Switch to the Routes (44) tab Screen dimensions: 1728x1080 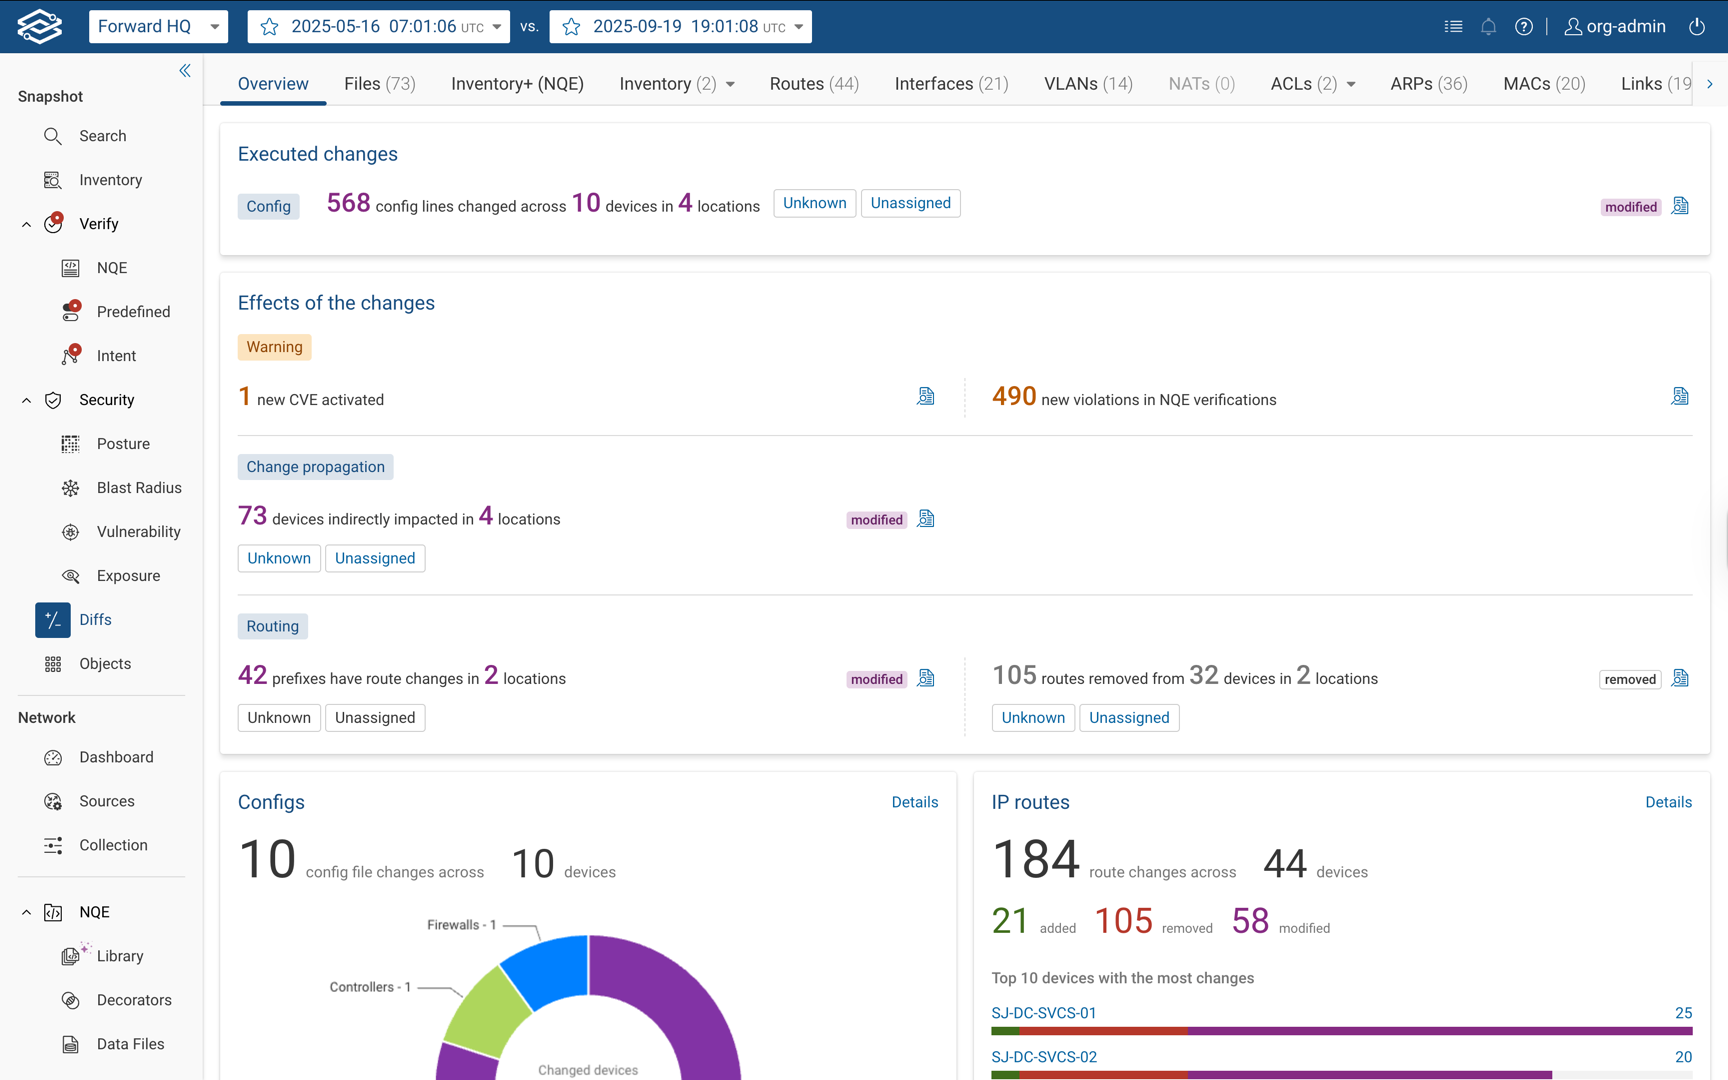click(813, 84)
